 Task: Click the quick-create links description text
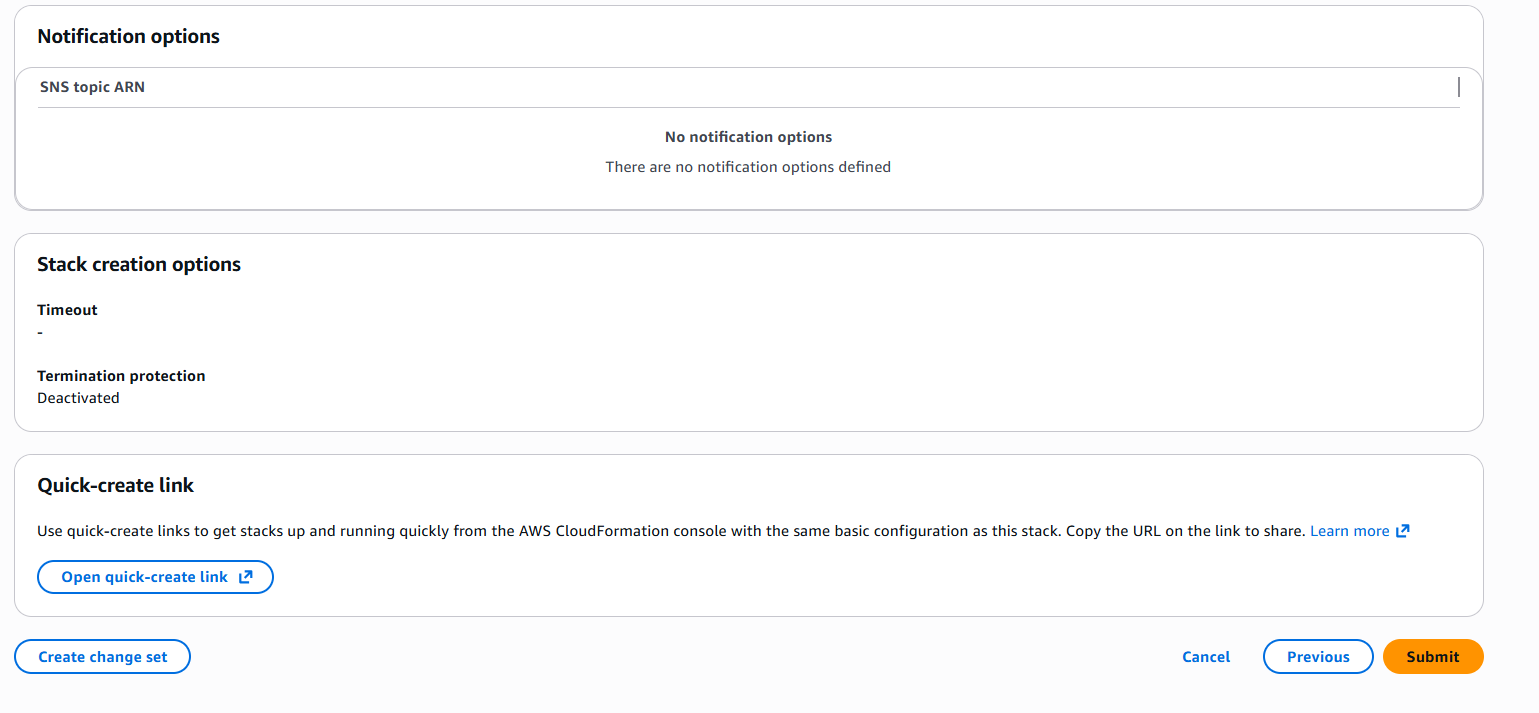coord(670,531)
